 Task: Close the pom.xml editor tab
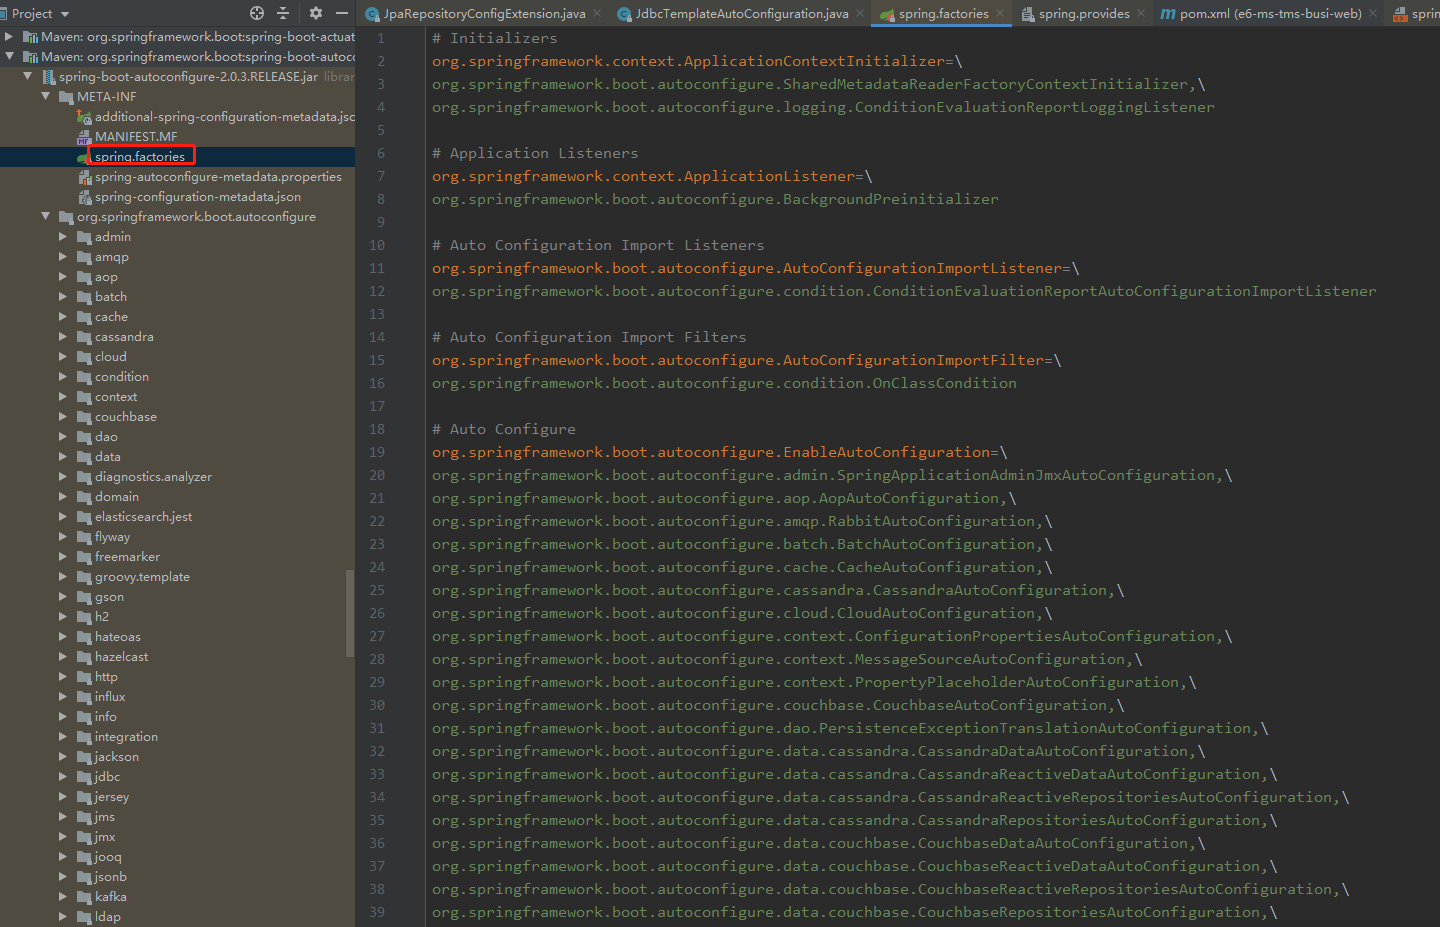point(1373,14)
